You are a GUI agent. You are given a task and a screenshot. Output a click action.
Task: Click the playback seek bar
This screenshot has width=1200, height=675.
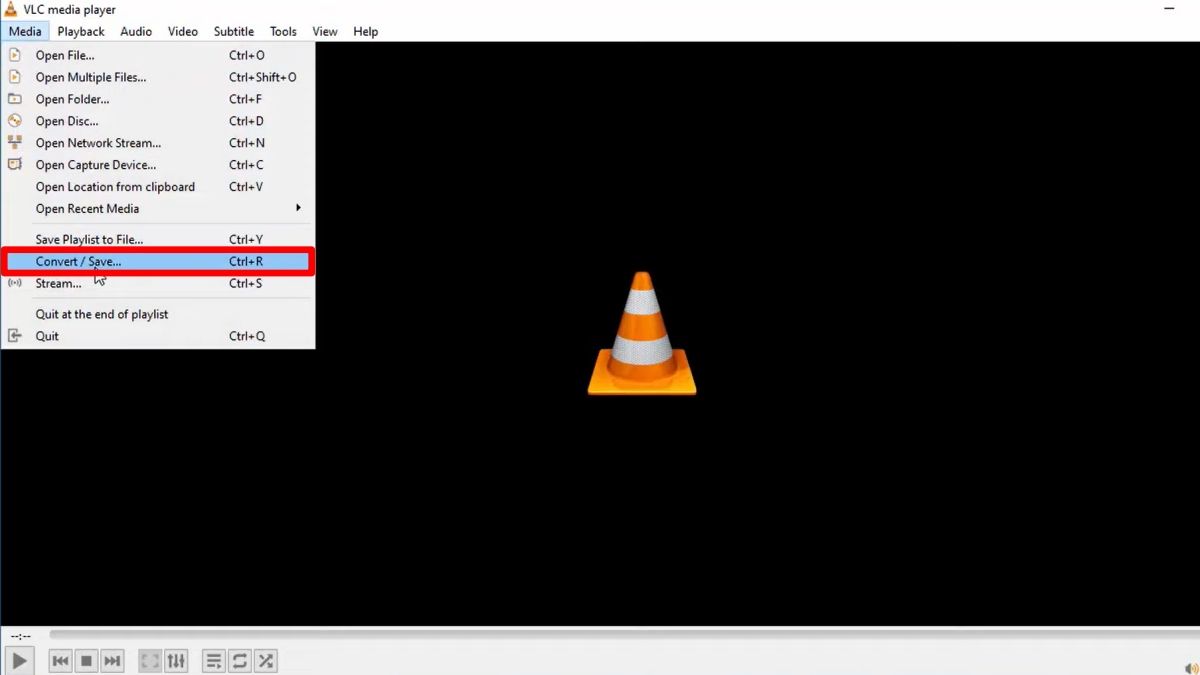tap(623, 635)
